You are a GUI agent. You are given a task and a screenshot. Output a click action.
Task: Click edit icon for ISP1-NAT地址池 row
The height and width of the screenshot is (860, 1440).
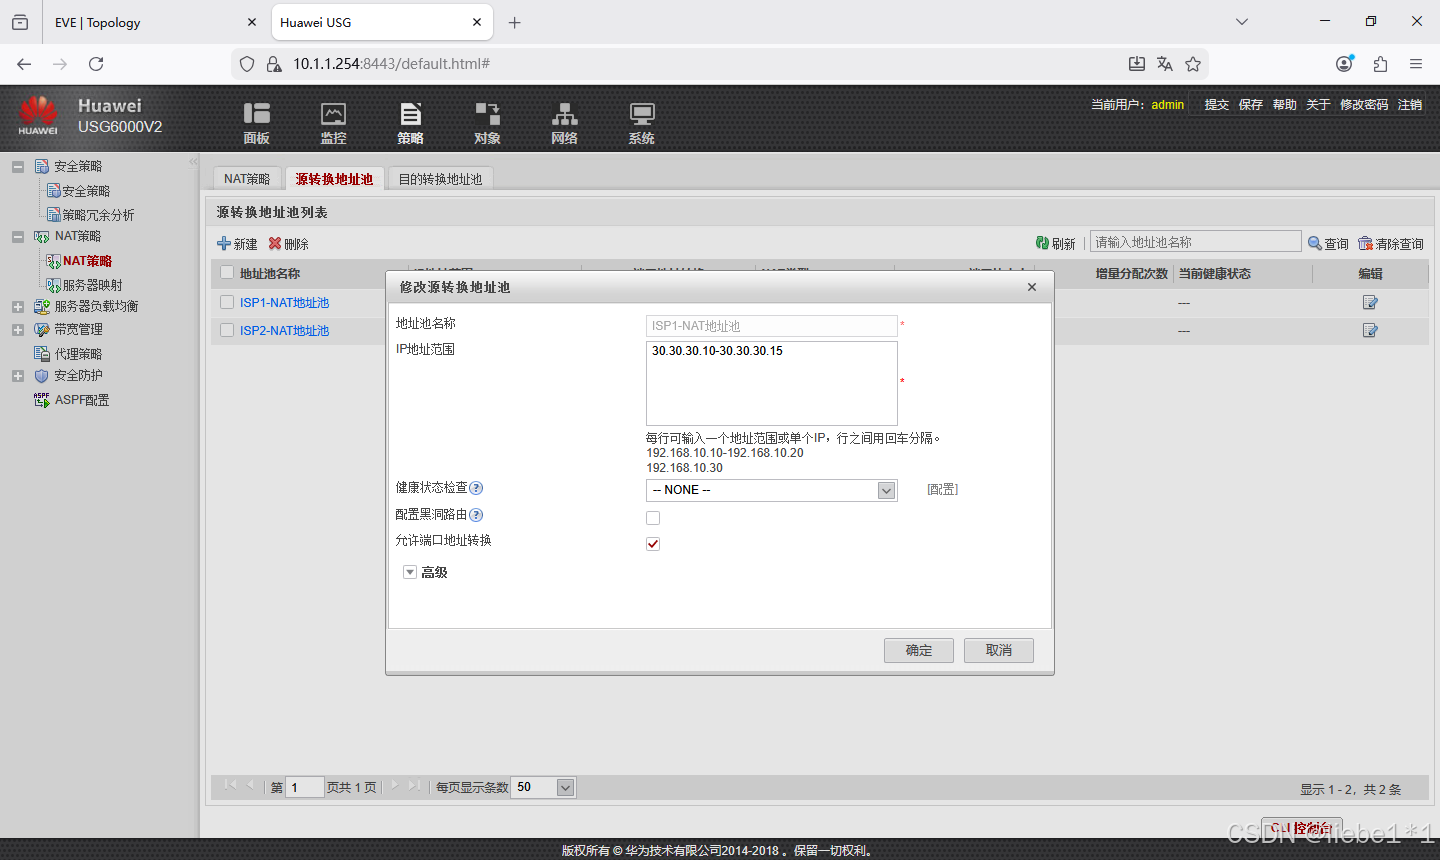(x=1370, y=302)
